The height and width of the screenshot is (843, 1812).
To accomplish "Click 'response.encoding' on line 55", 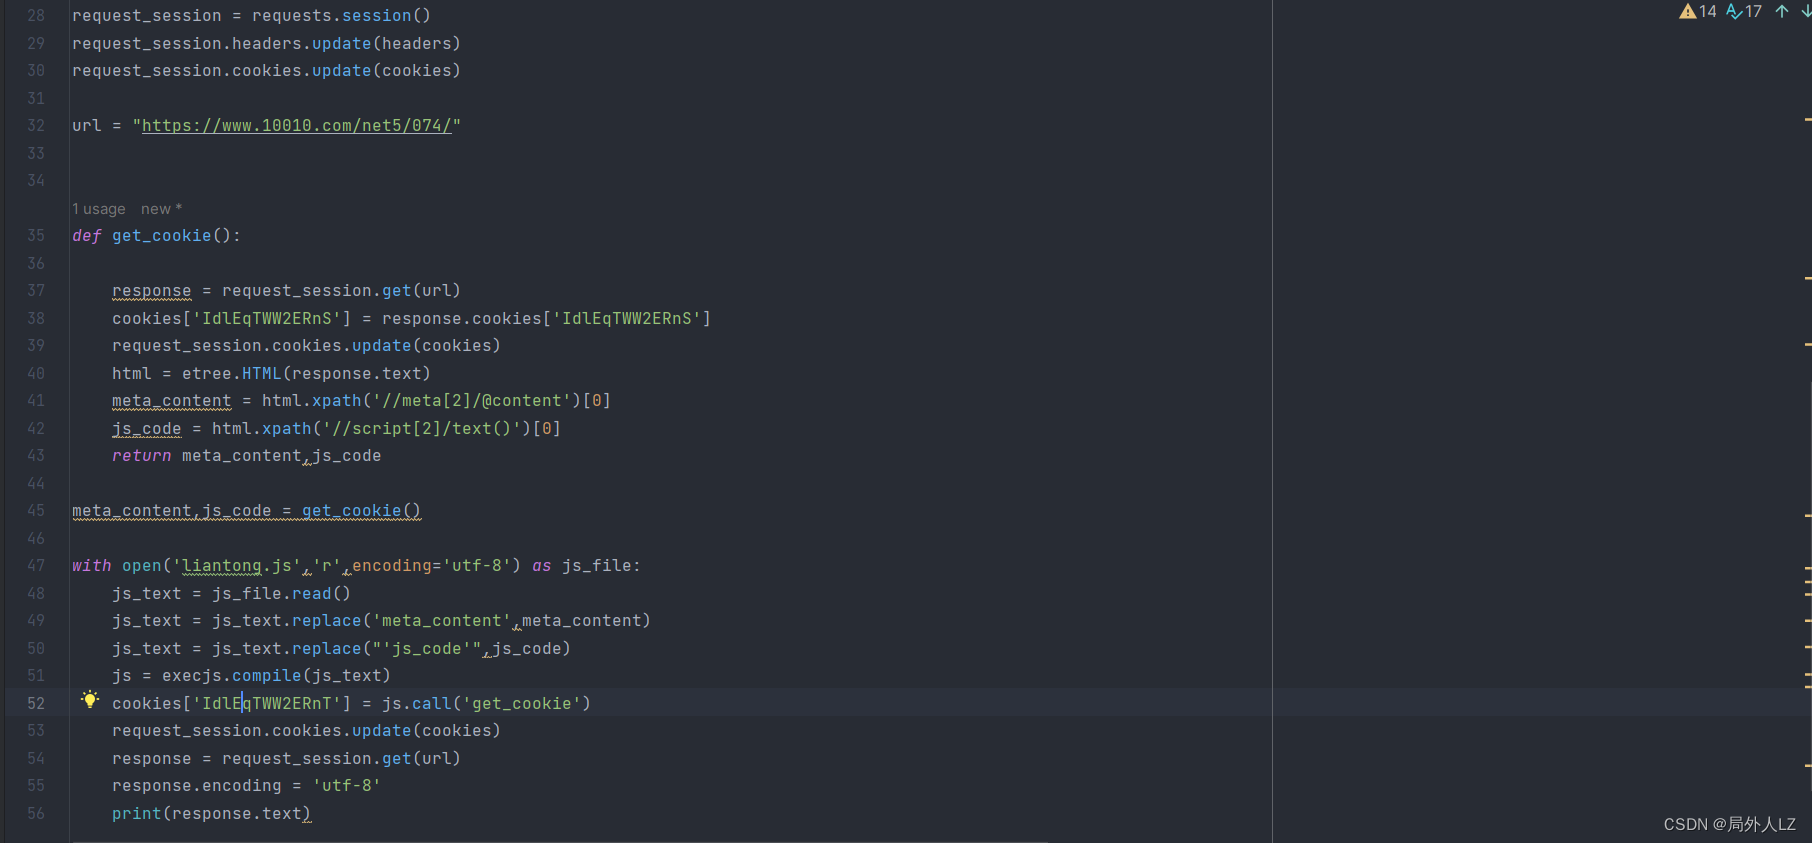I will (197, 786).
